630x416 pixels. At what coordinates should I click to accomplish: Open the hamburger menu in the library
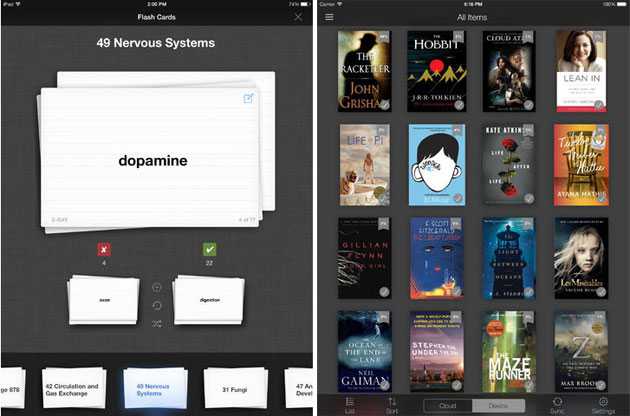click(329, 17)
